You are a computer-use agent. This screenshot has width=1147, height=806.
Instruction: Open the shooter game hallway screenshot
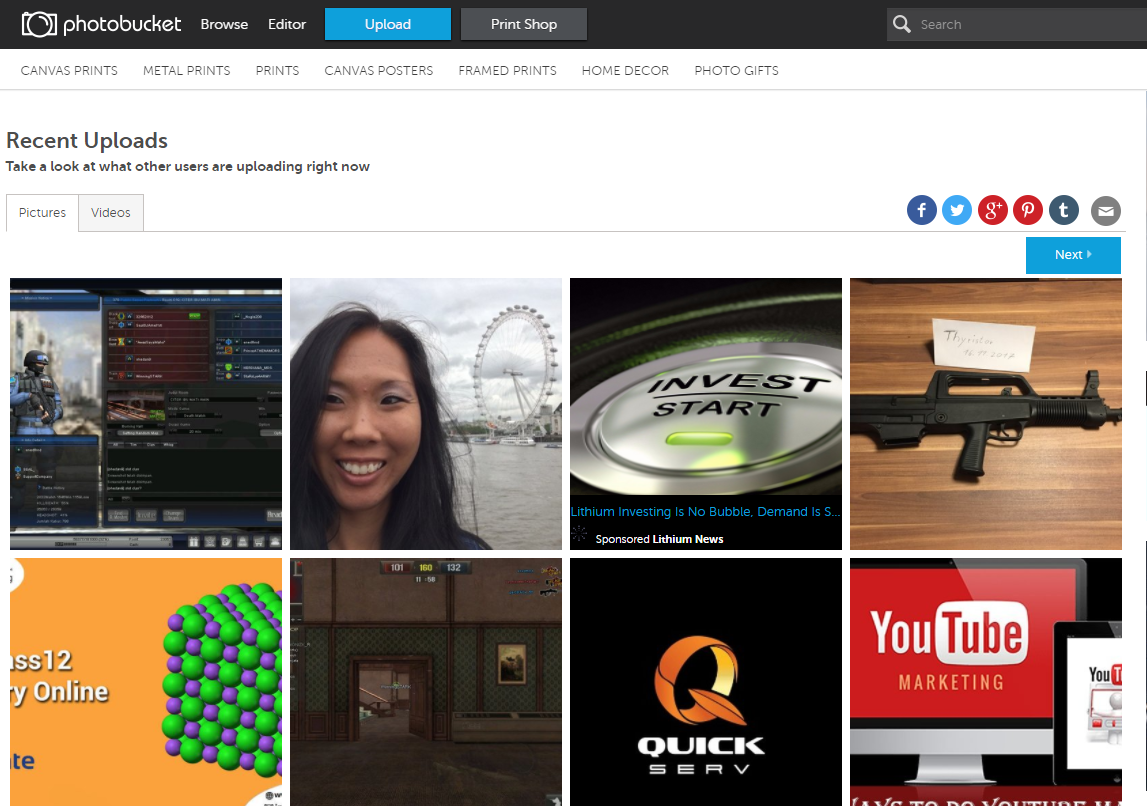[426, 682]
